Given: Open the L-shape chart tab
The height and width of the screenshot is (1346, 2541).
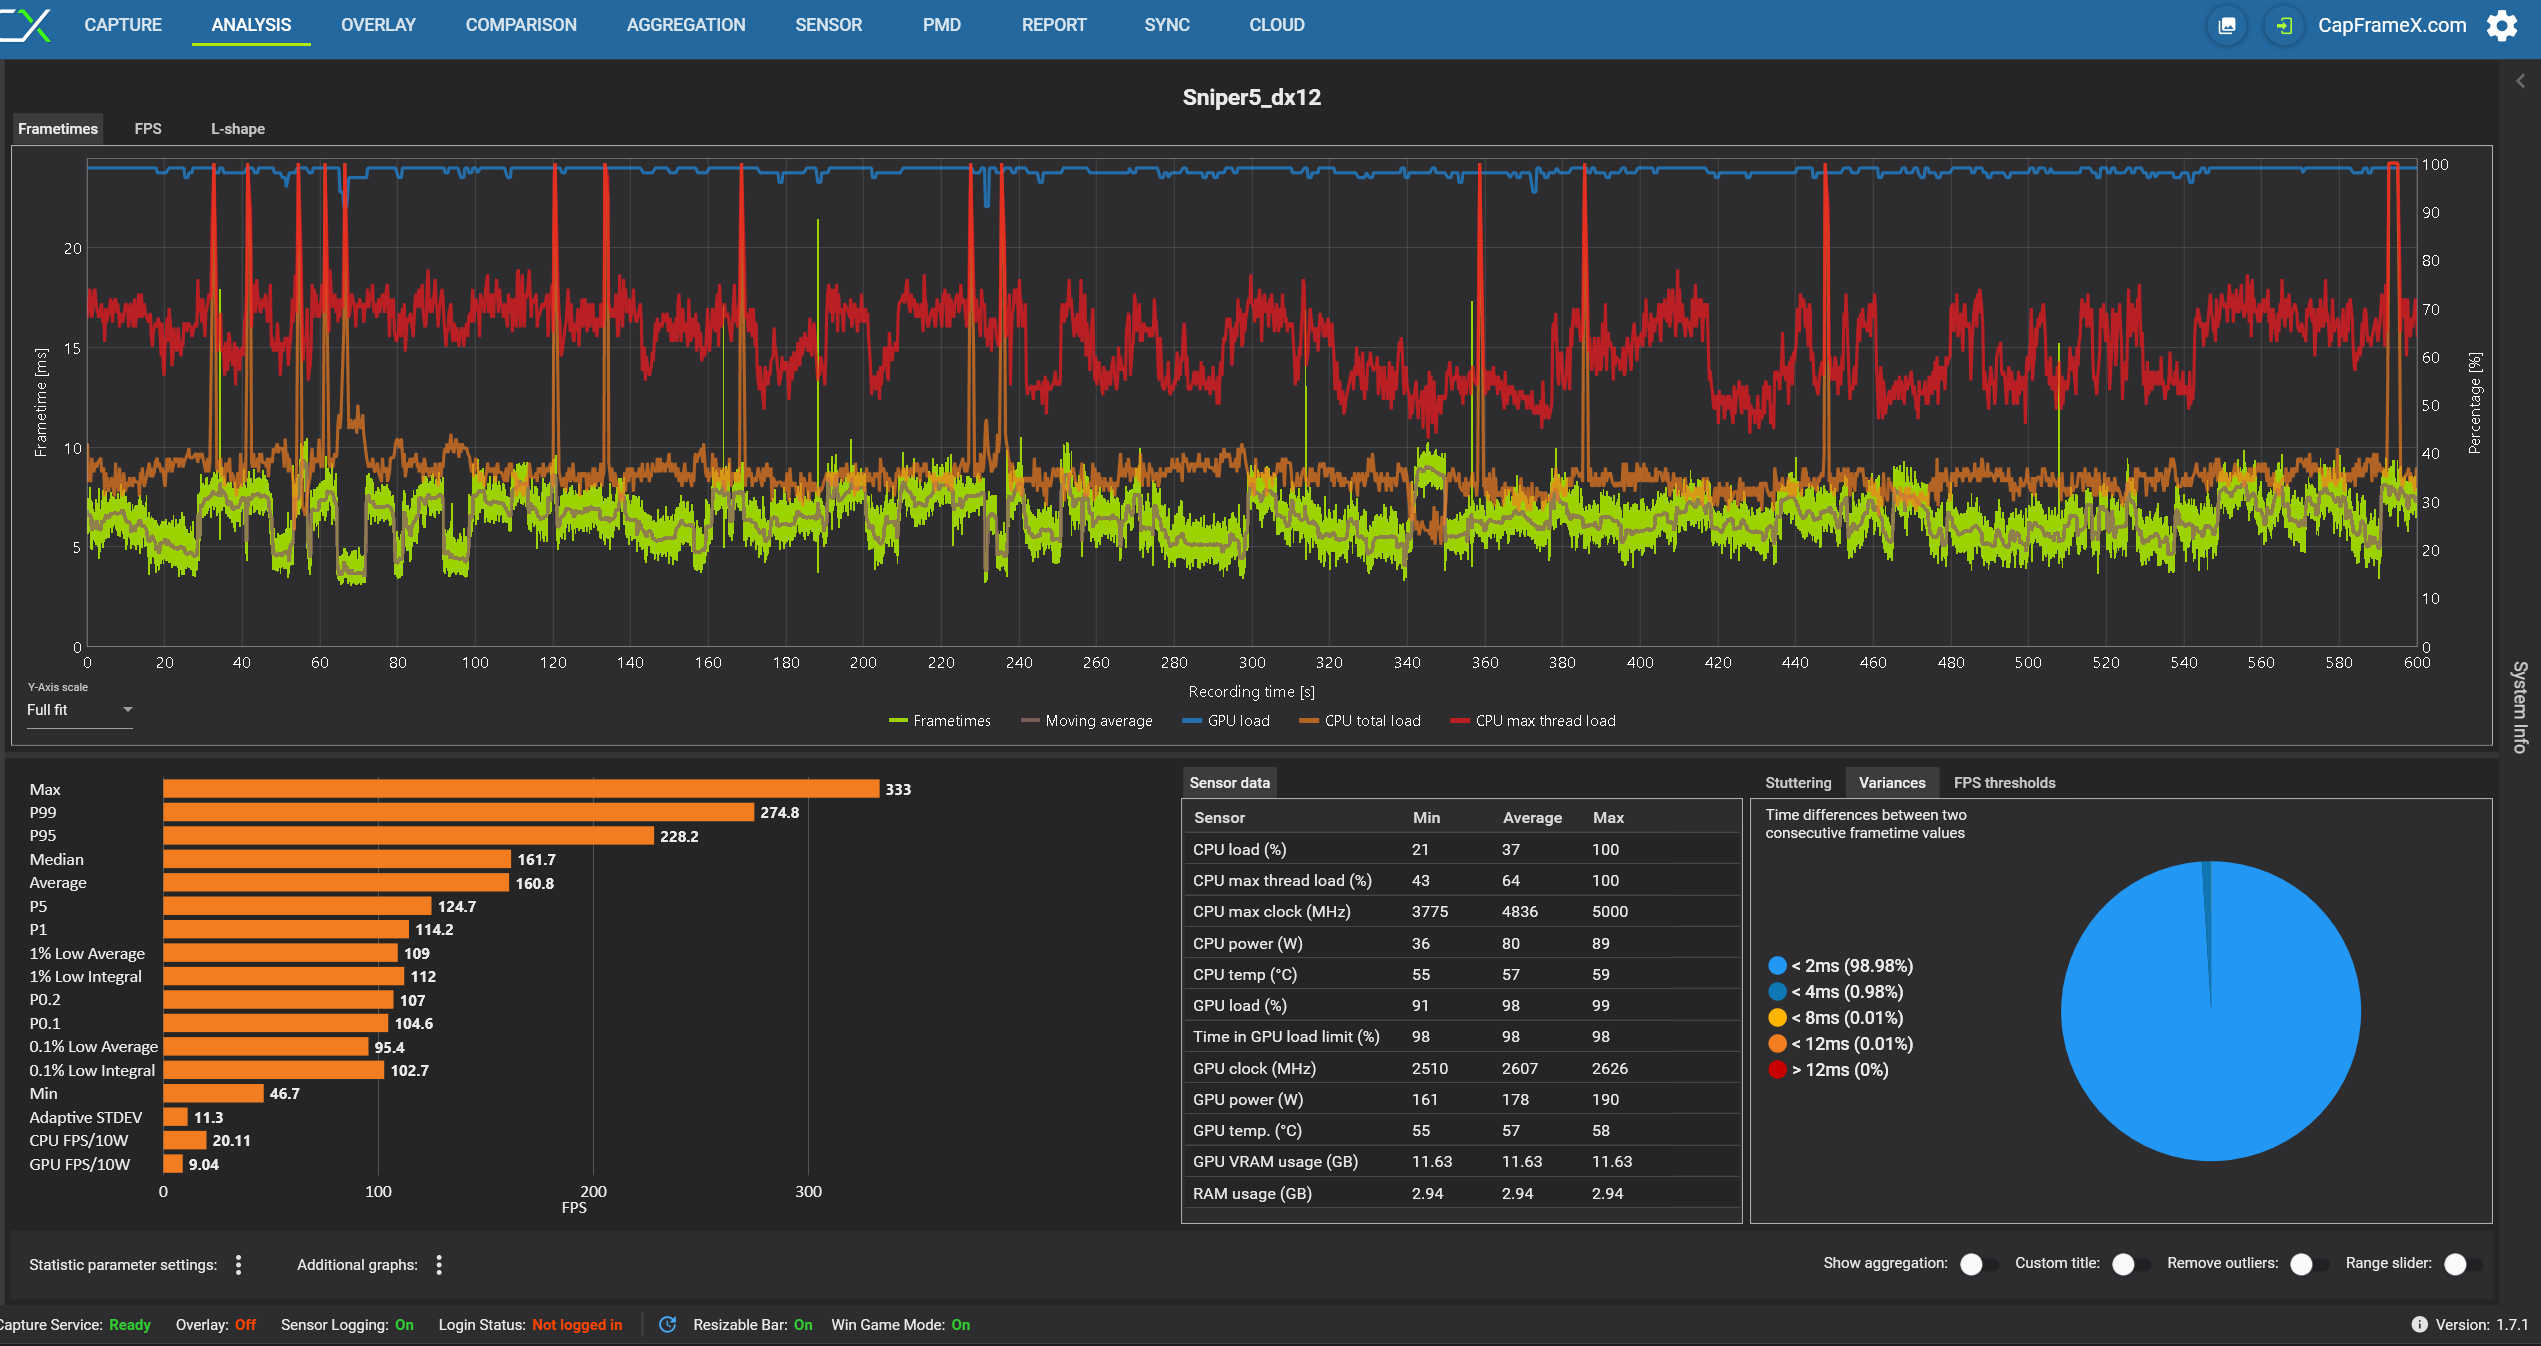Looking at the screenshot, I should point(237,129).
